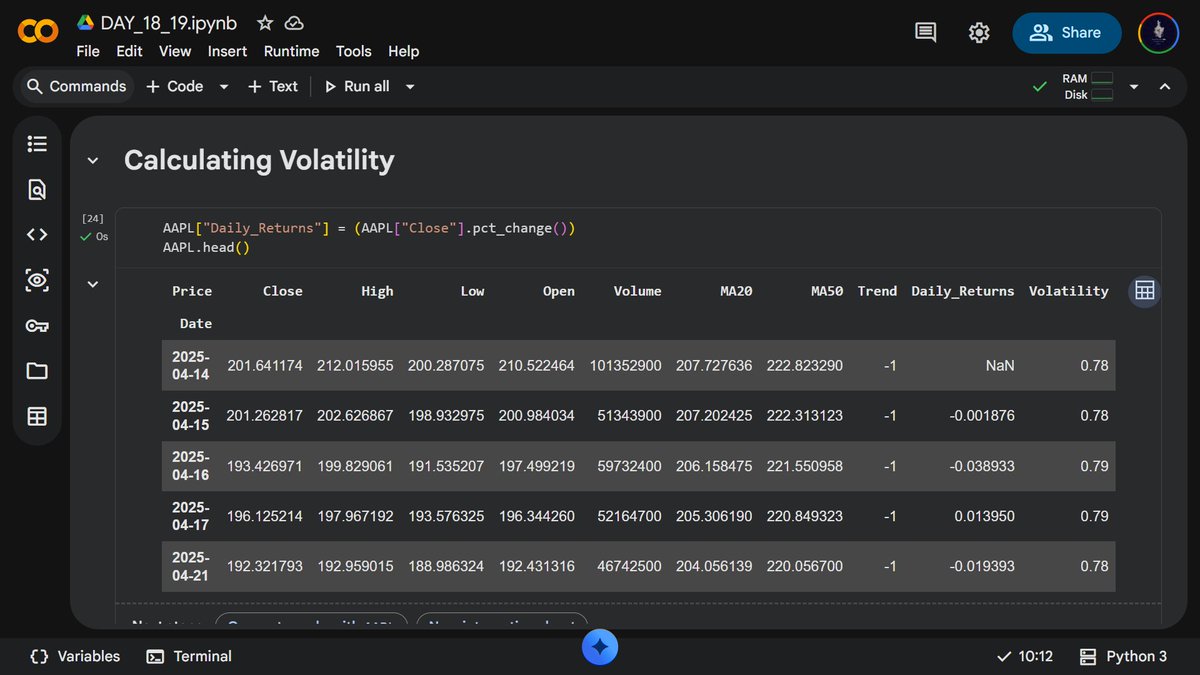The image size is (1200, 675).
Task: Click the 10:12 execution status
Action: click(1025, 656)
